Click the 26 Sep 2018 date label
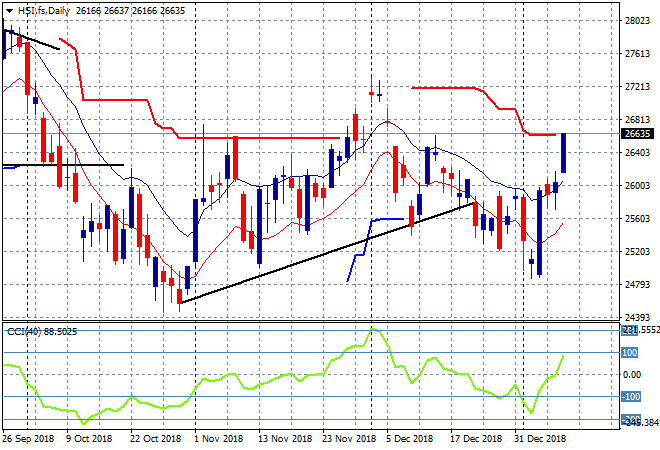 pos(28,439)
